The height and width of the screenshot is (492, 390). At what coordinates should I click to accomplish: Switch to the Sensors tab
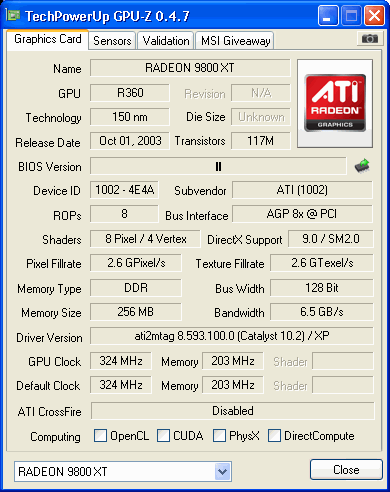(x=112, y=41)
